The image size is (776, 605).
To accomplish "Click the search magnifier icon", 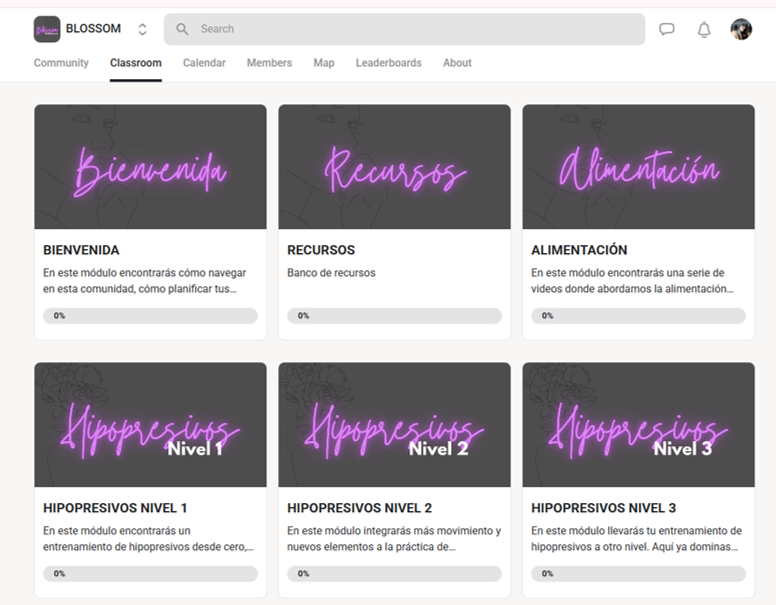I will pyautogui.click(x=182, y=29).
